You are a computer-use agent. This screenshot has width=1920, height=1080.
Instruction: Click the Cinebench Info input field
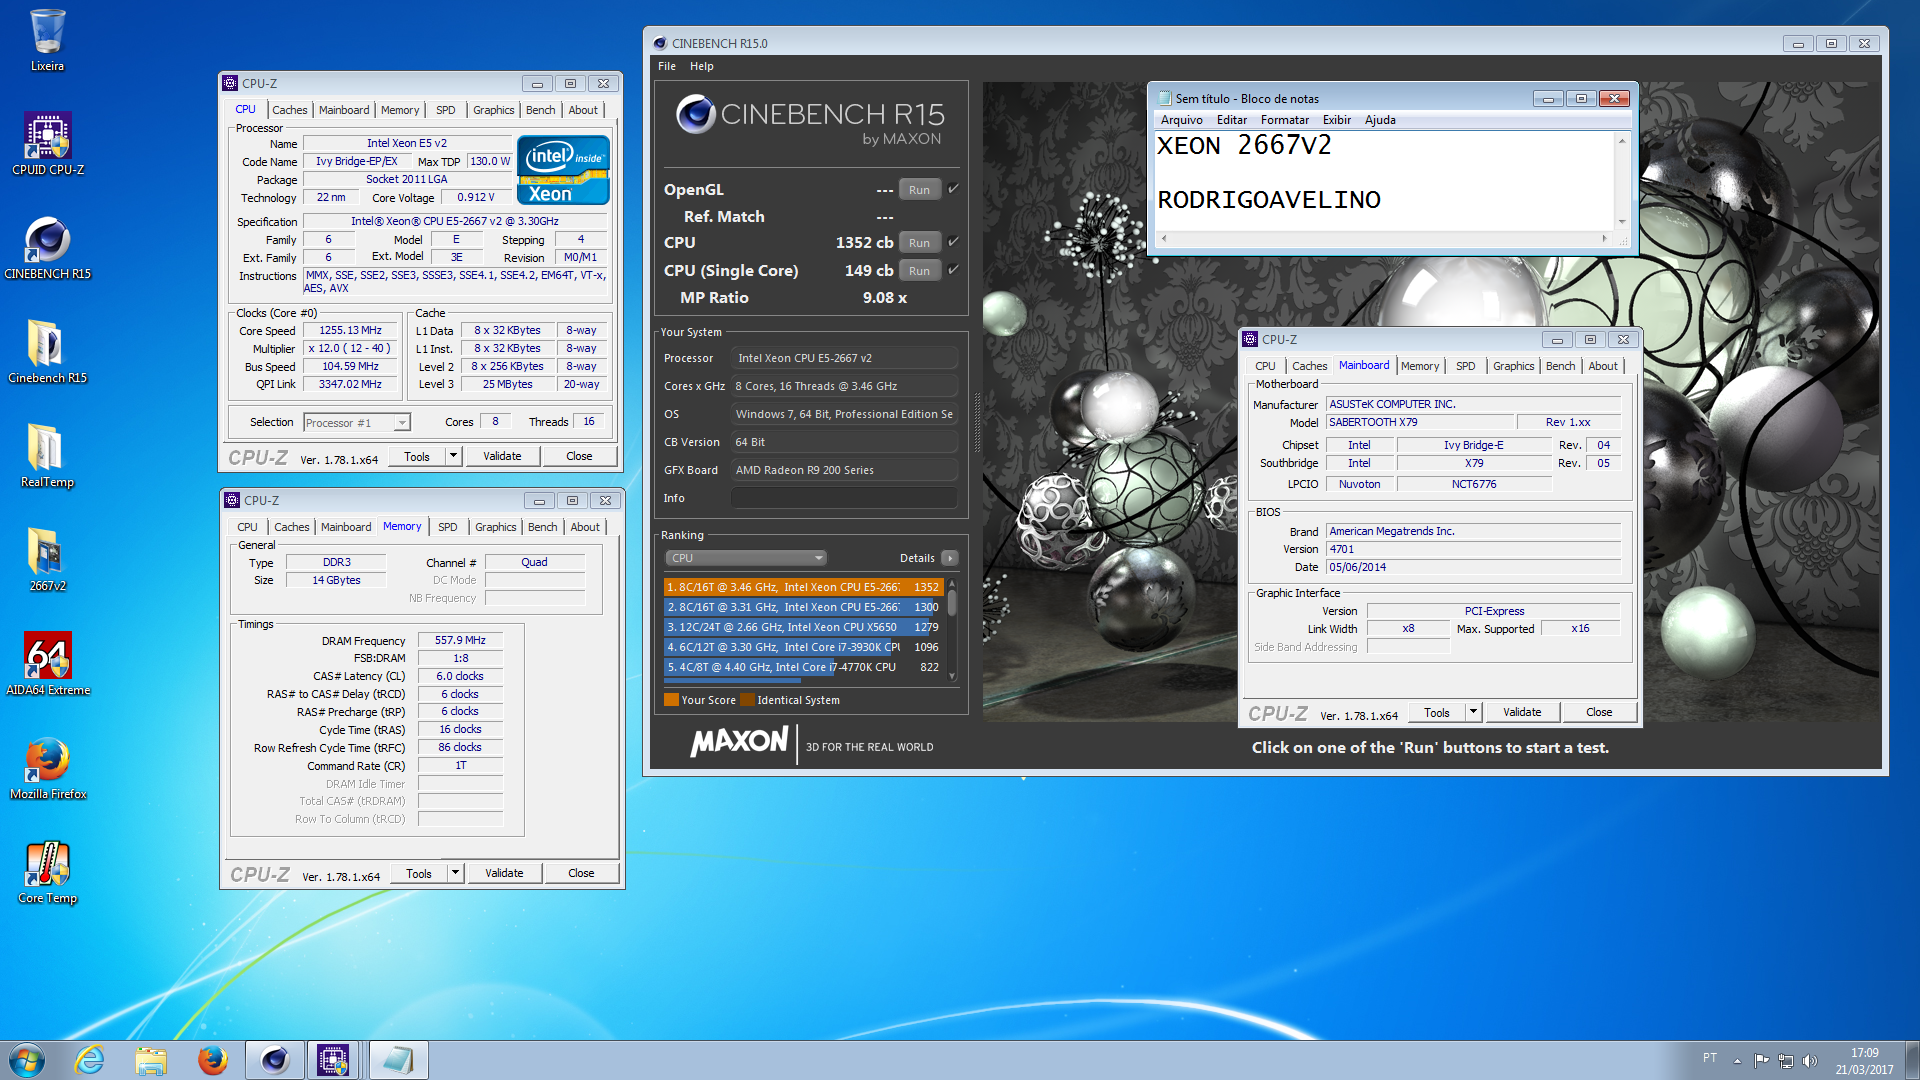(844, 498)
